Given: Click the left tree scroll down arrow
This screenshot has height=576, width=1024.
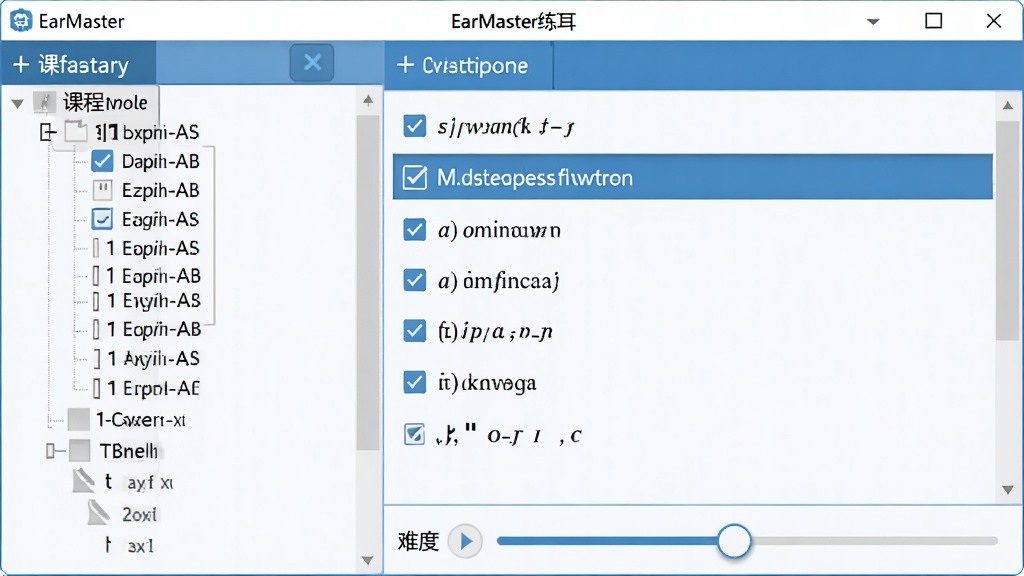Looking at the screenshot, I should [x=368, y=561].
